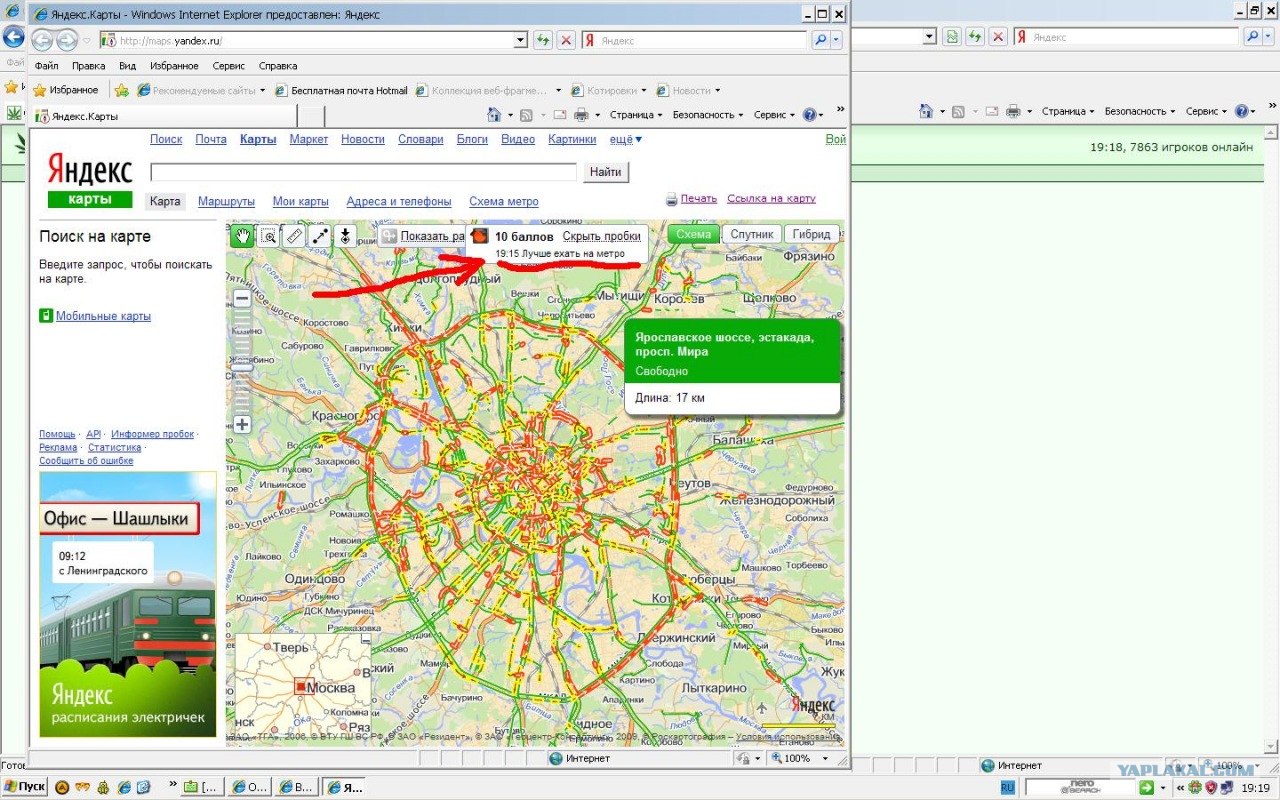Click the map zoom-in plus button
This screenshot has width=1280, height=800.
(x=242, y=424)
